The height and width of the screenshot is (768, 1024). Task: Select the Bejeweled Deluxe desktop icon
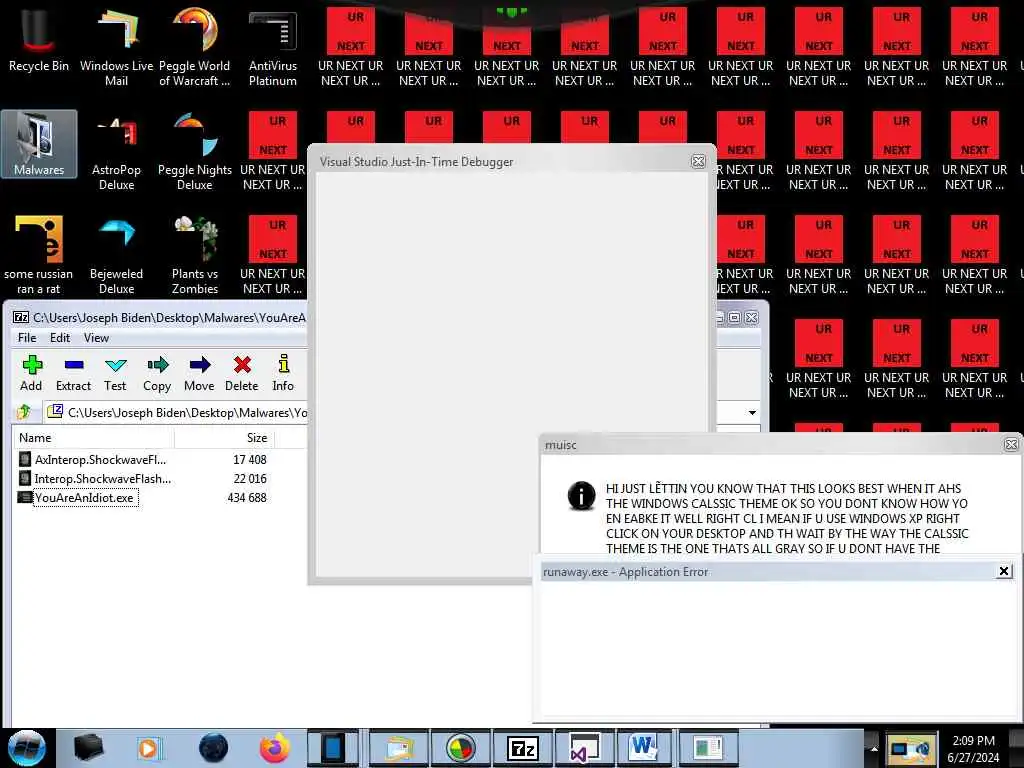pos(116,255)
